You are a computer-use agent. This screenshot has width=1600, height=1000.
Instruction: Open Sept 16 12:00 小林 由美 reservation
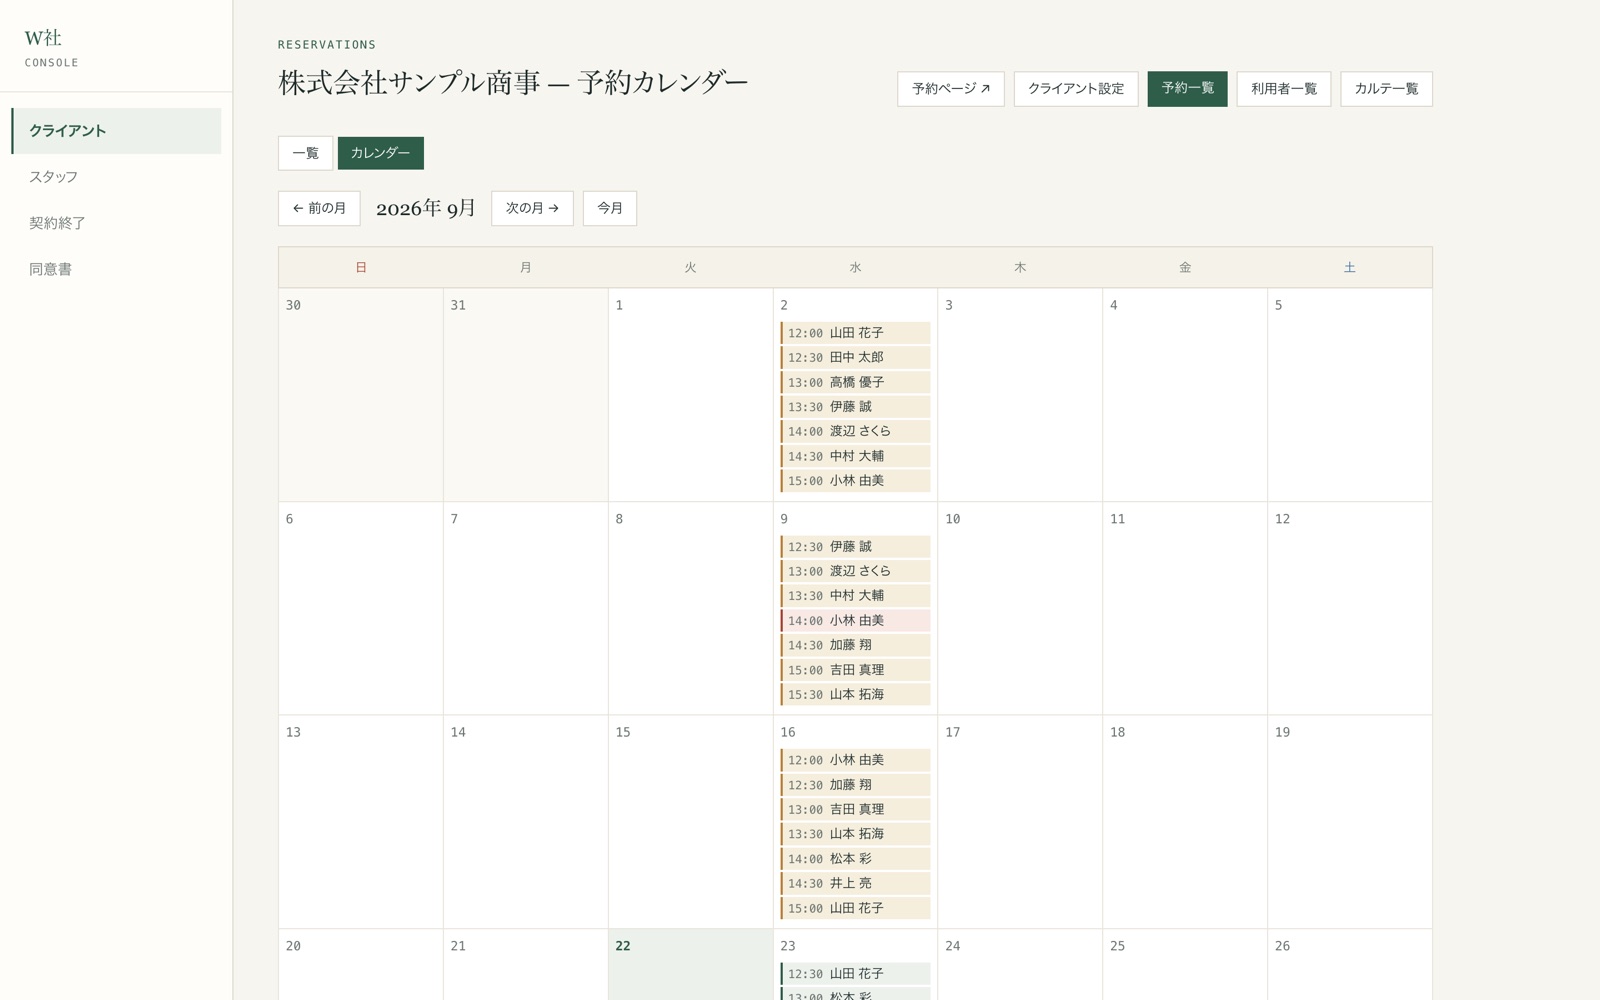click(x=855, y=760)
